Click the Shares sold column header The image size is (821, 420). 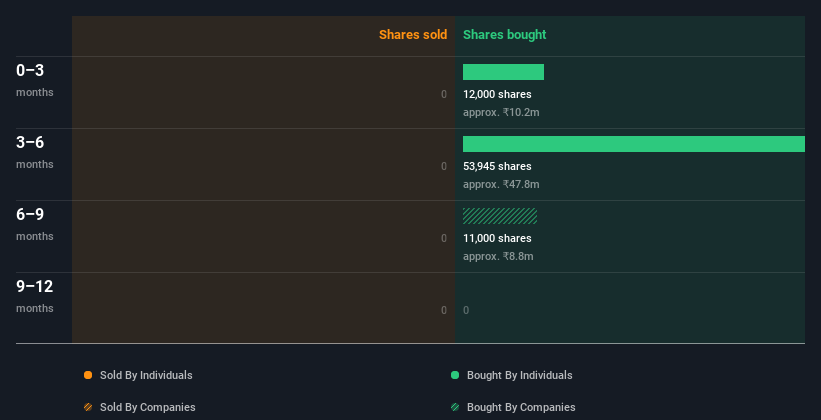pyautogui.click(x=413, y=35)
